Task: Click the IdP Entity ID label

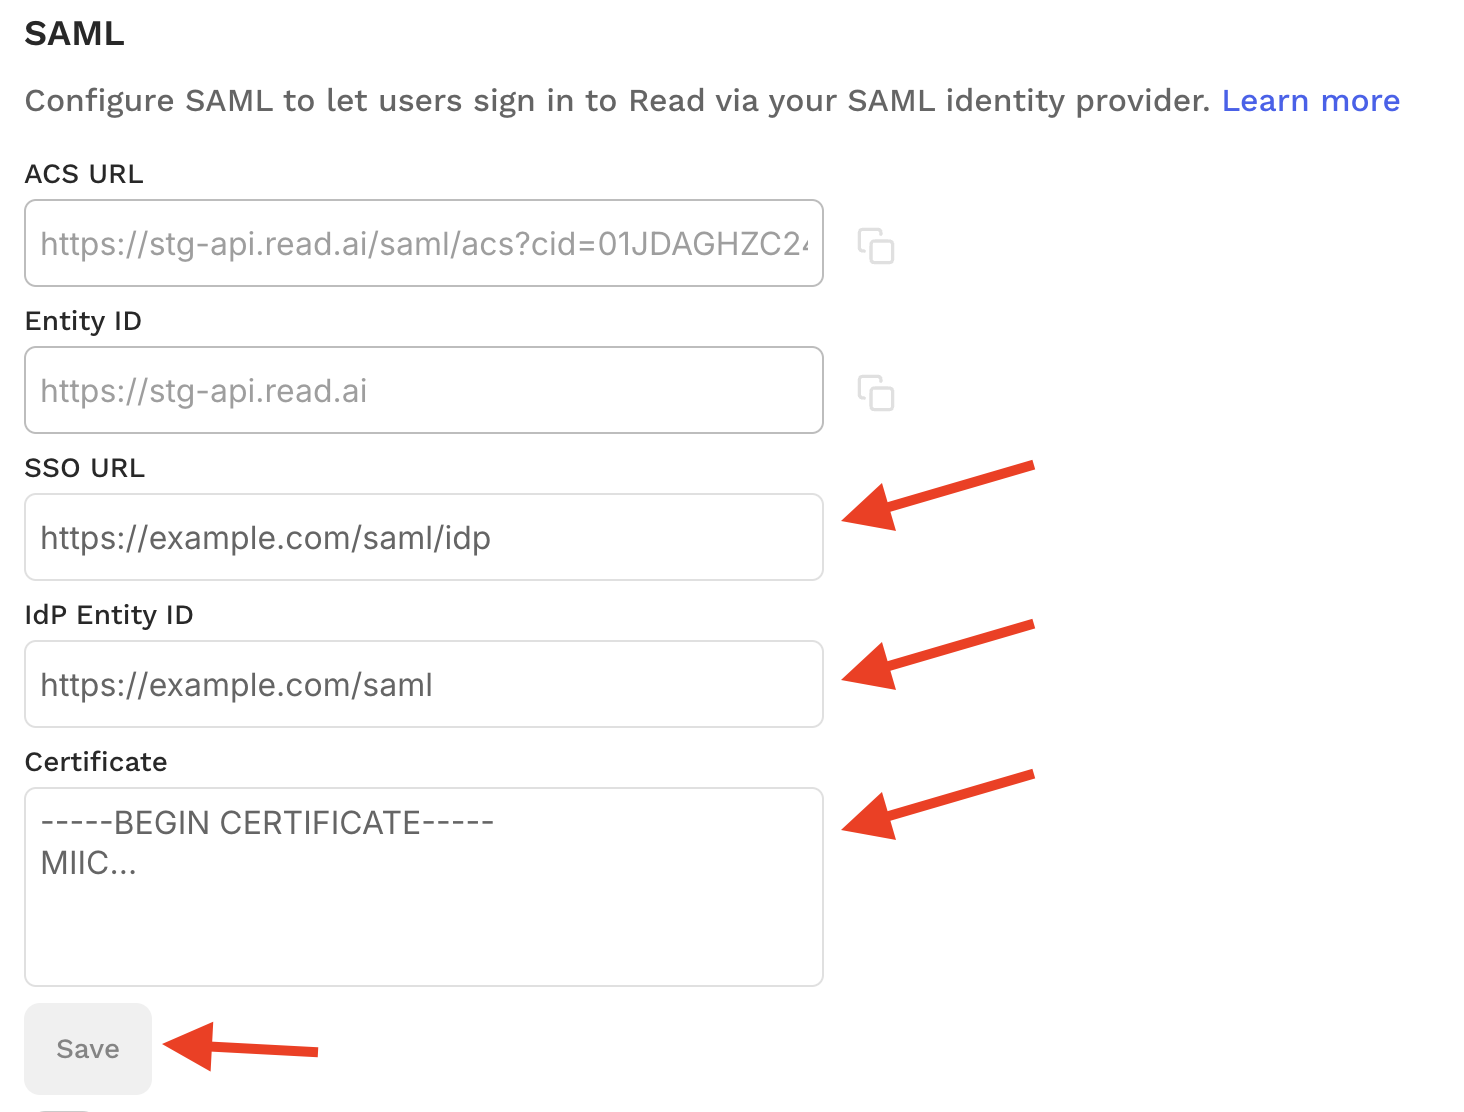Action: coord(109,615)
